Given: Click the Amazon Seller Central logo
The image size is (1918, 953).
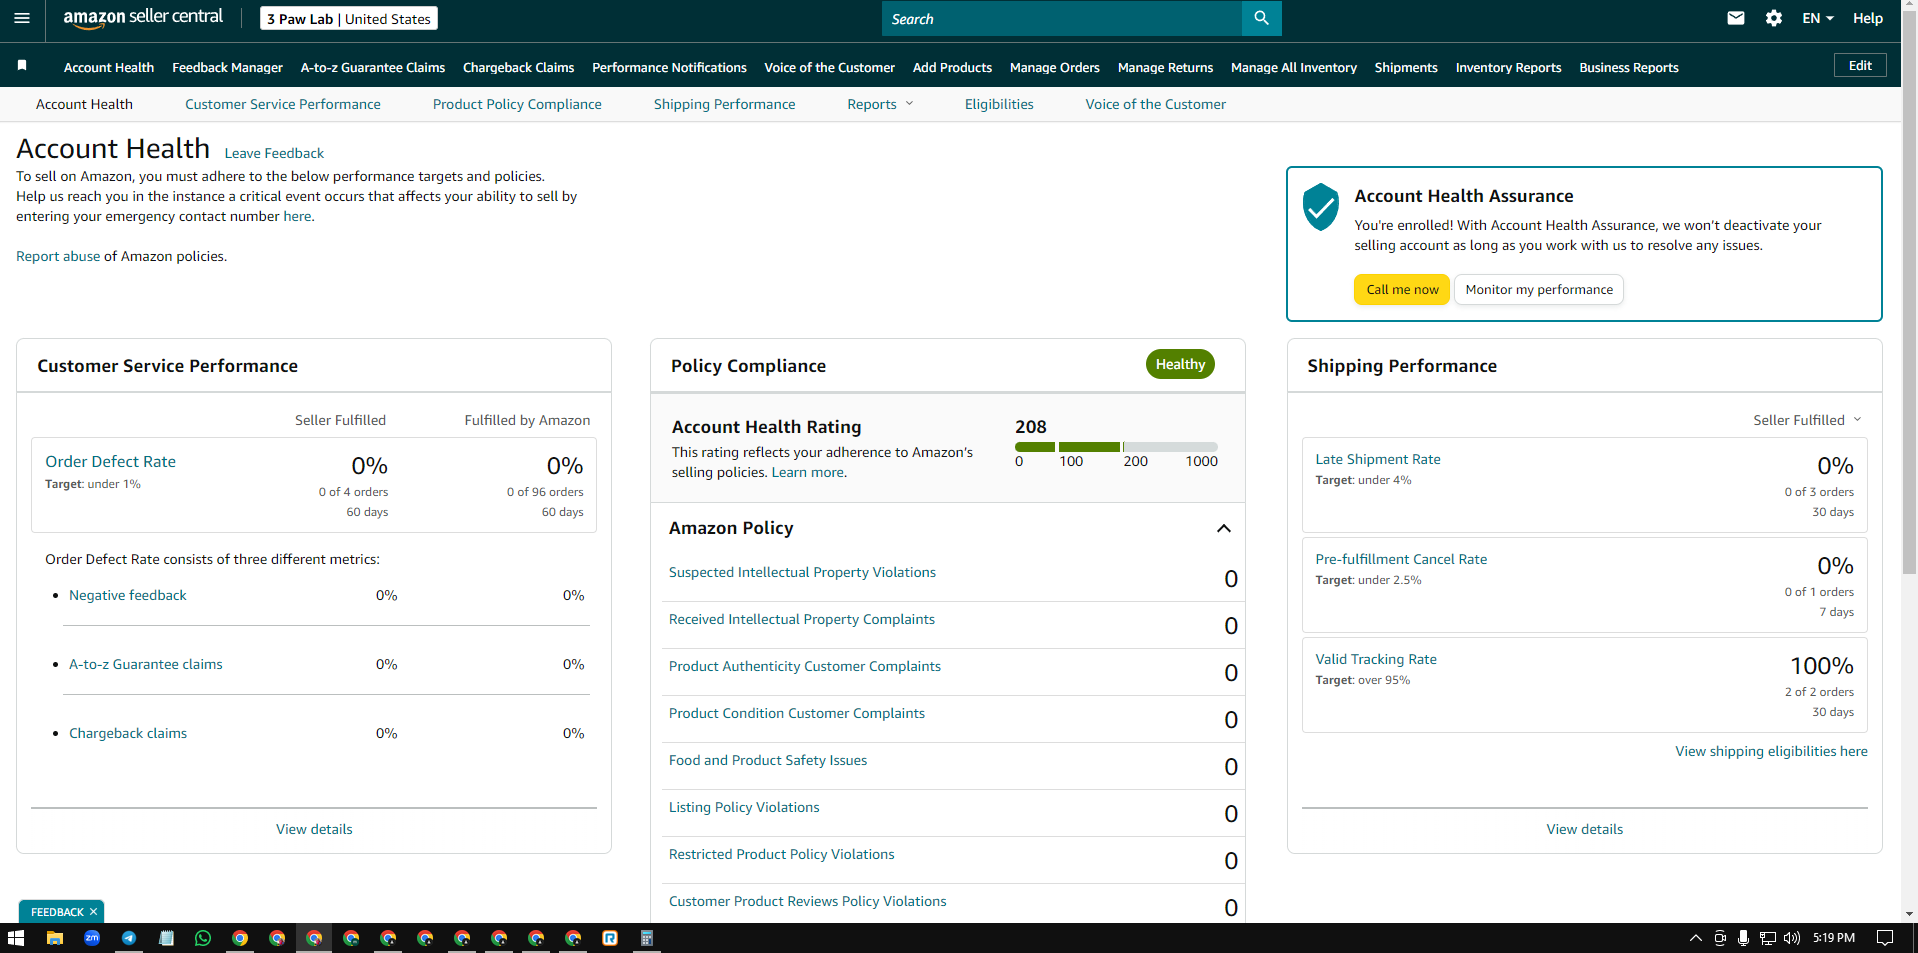Looking at the screenshot, I should click(143, 18).
